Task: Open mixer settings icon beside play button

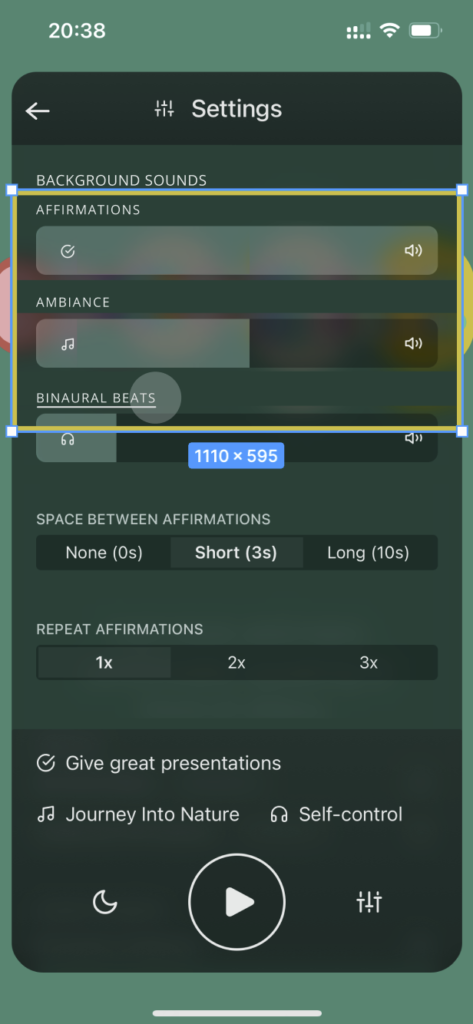Action: point(369,902)
